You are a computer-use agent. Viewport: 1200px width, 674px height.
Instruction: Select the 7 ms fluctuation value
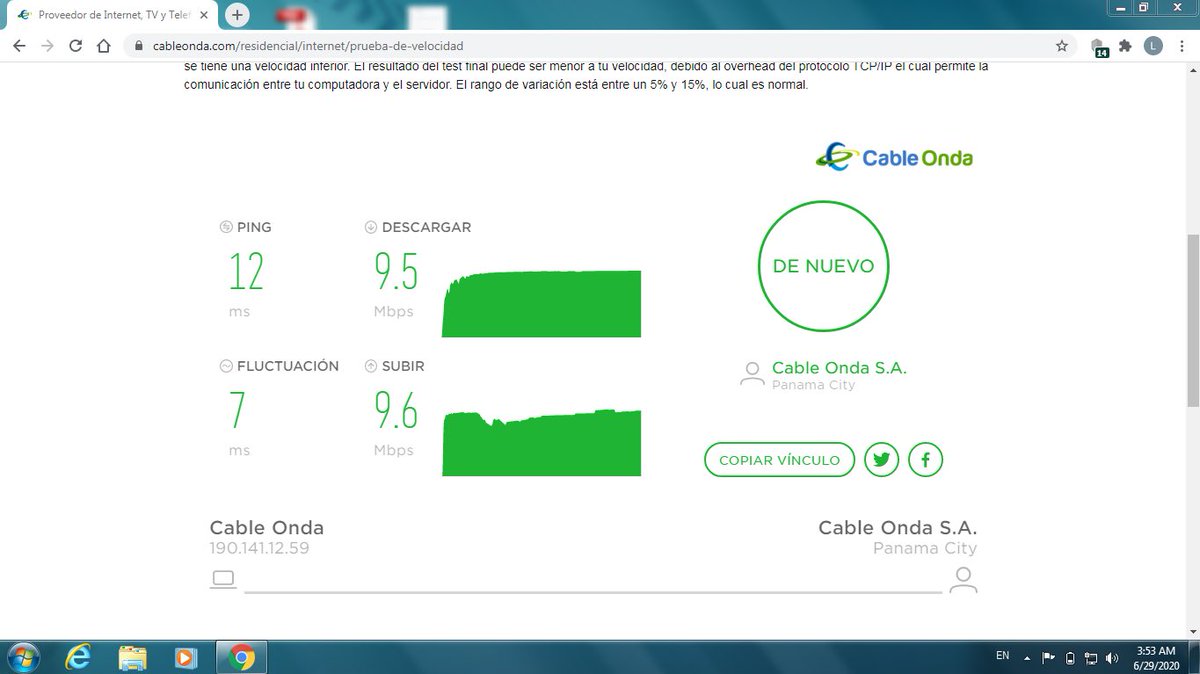[237, 411]
